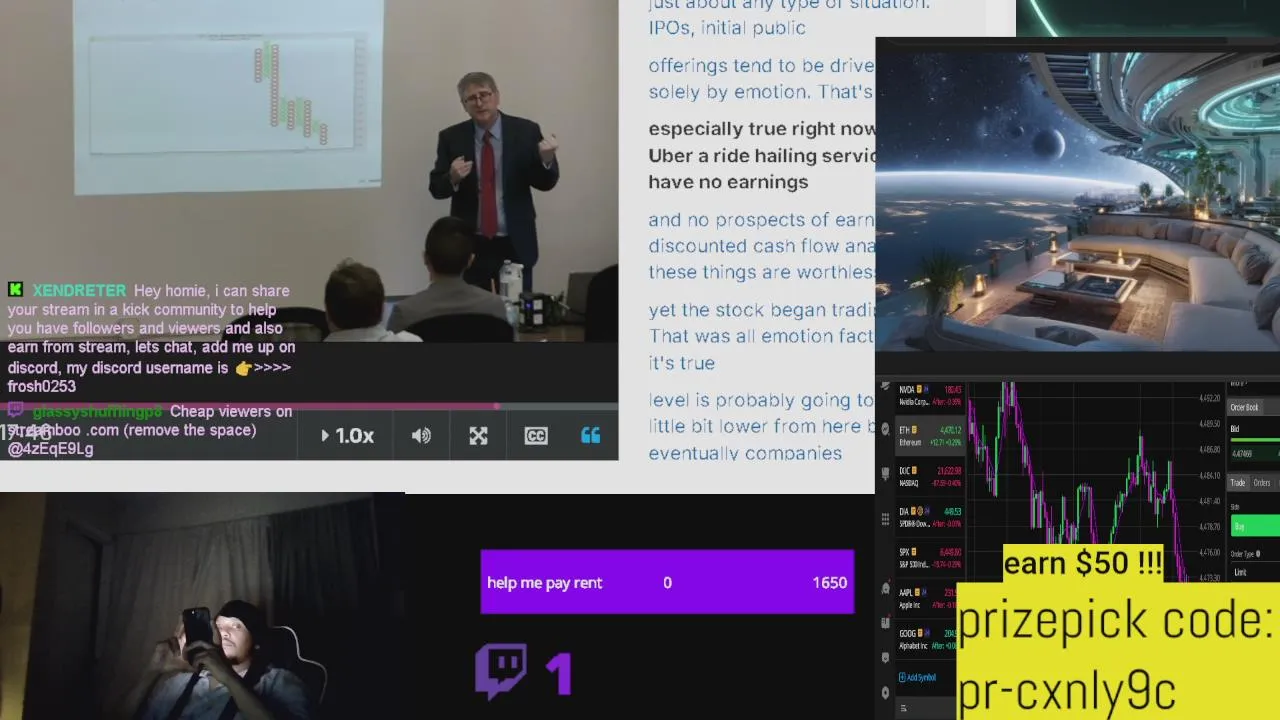
Task: Switch to the Trade tab
Action: (x=1238, y=482)
